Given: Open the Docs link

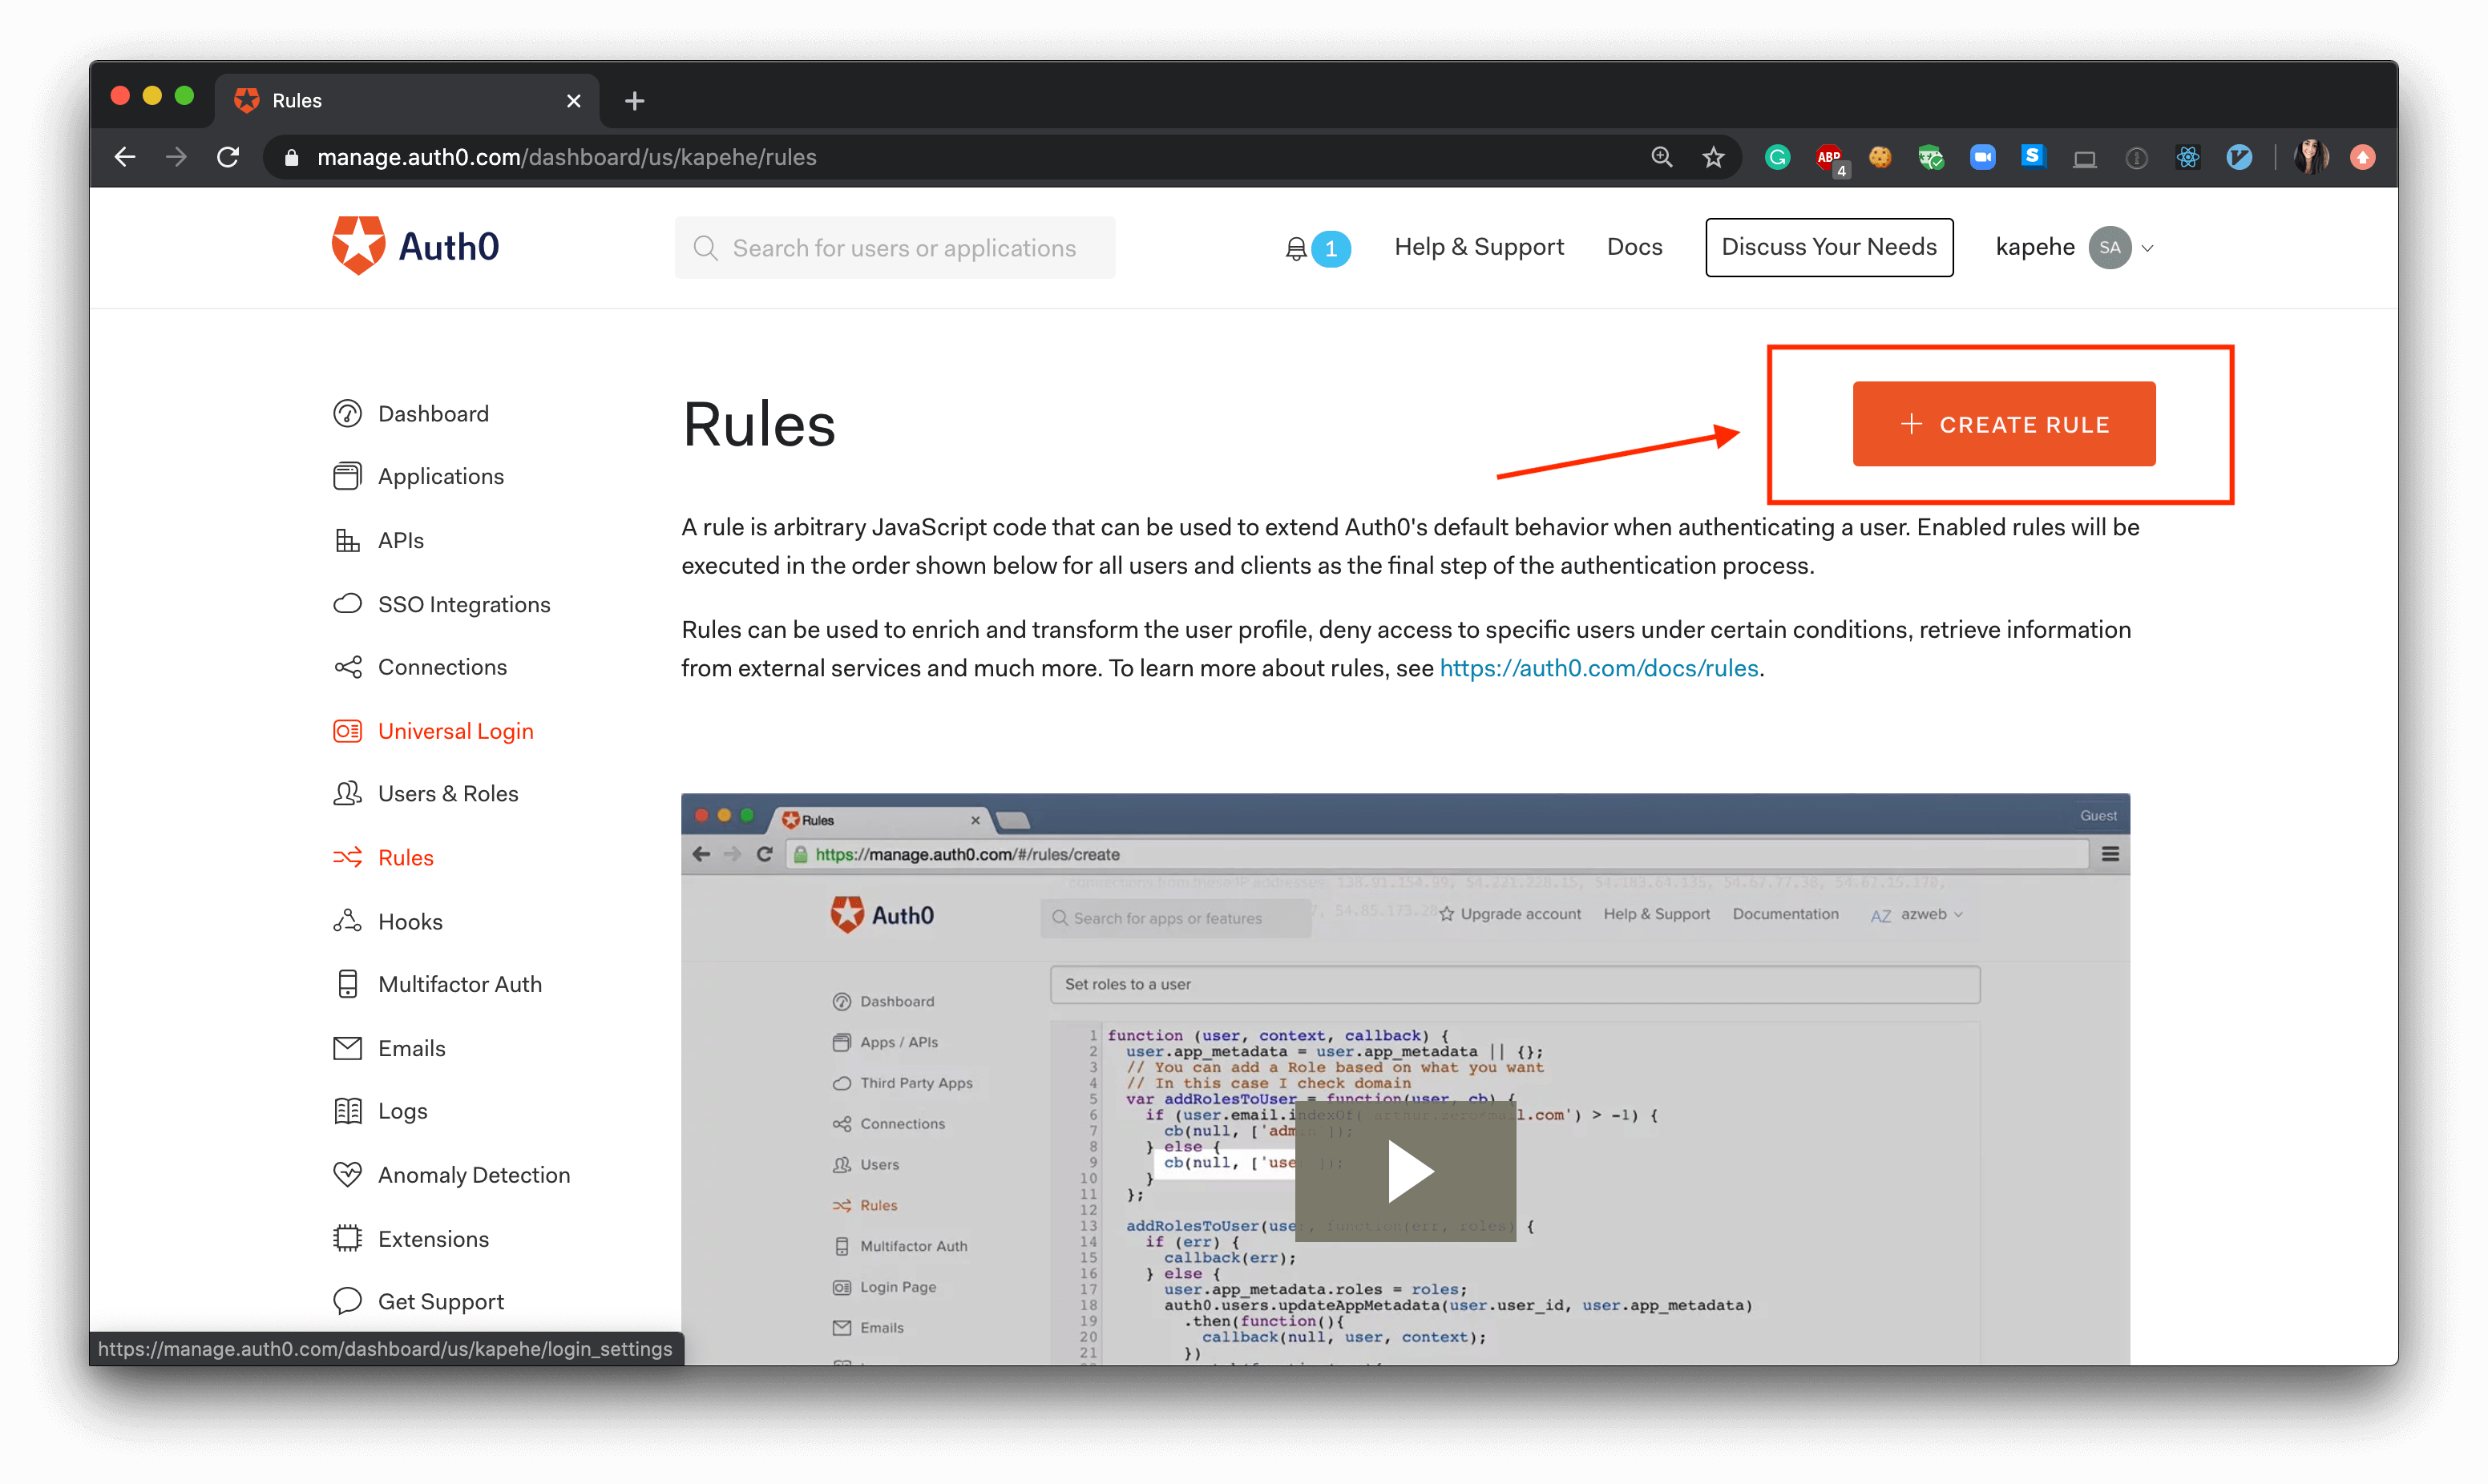Looking at the screenshot, I should point(1634,247).
